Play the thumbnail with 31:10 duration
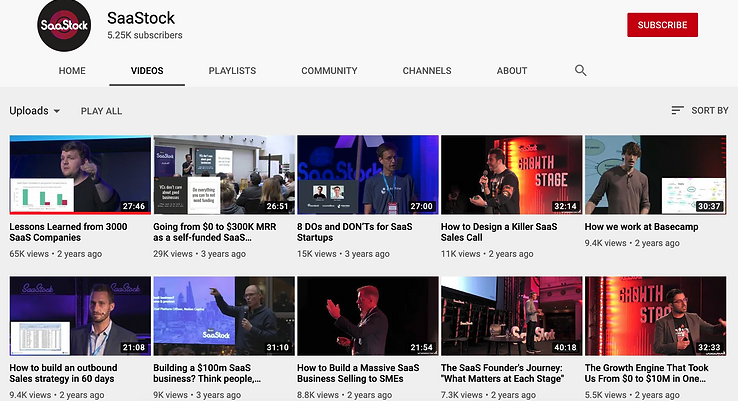Viewport: 738px width, 401px height. pos(224,316)
